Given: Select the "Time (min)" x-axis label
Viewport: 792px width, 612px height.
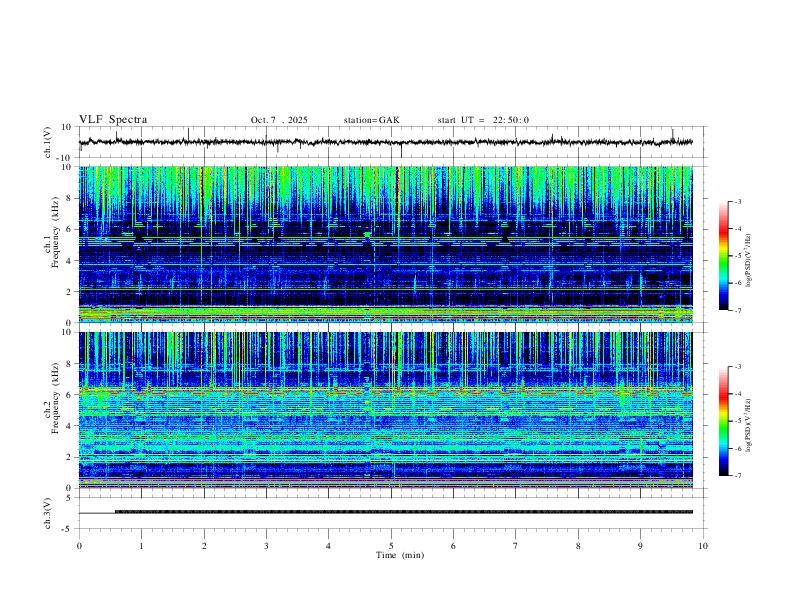Looking at the screenshot, I should (x=400, y=555).
